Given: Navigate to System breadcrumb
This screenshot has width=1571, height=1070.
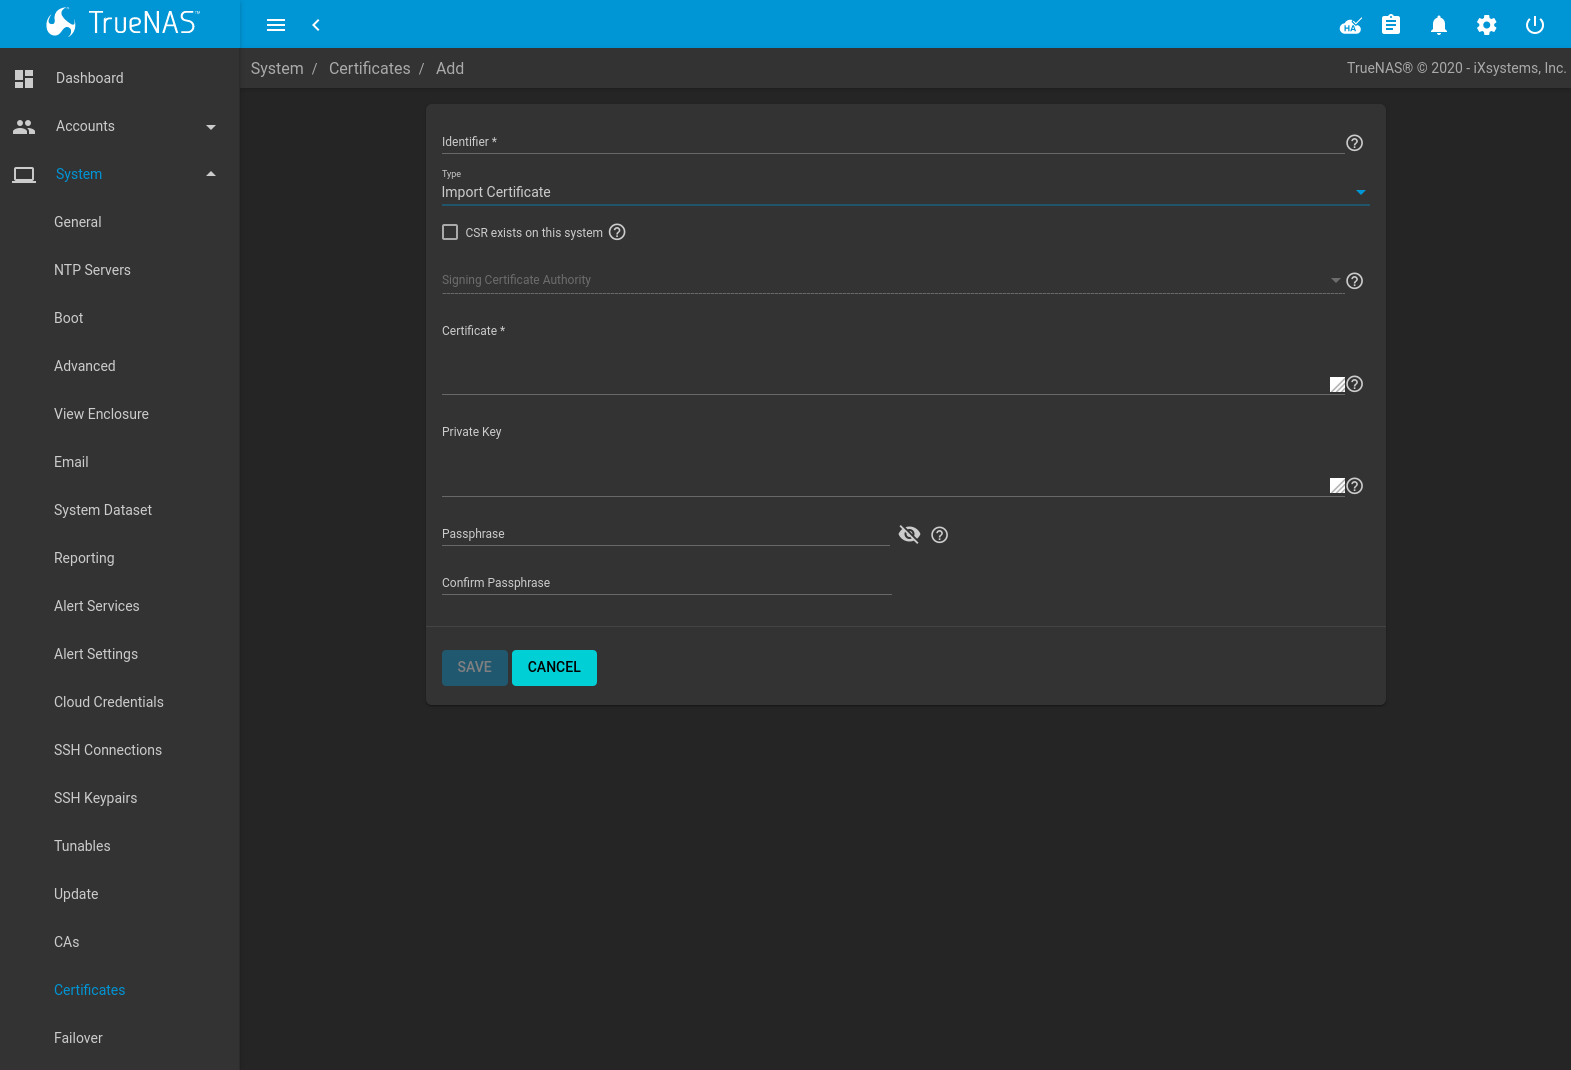Looking at the screenshot, I should click(x=277, y=68).
